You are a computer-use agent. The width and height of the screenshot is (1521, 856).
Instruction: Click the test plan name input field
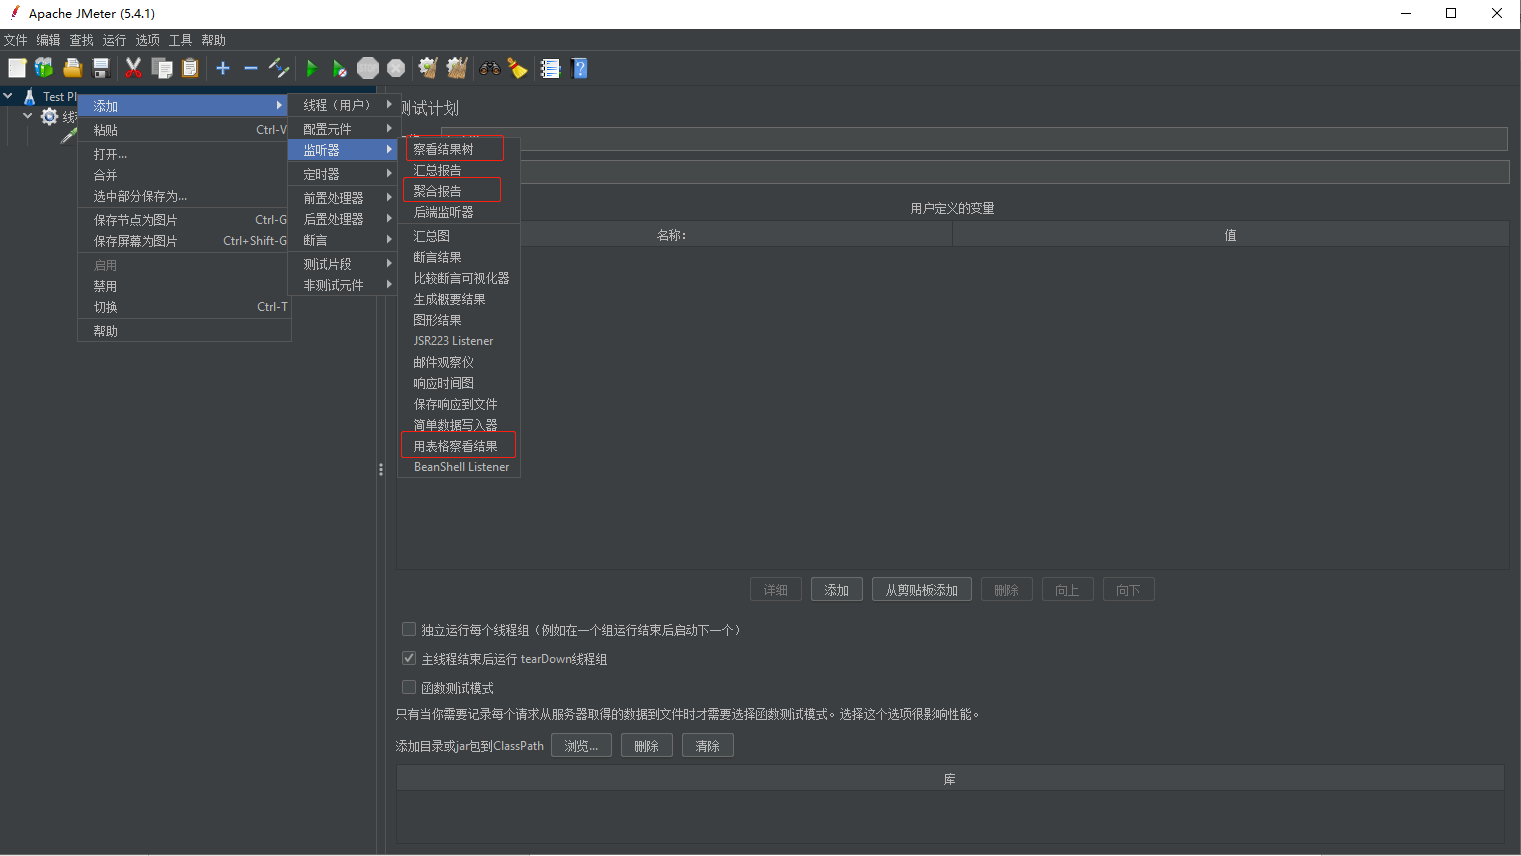click(x=974, y=139)
